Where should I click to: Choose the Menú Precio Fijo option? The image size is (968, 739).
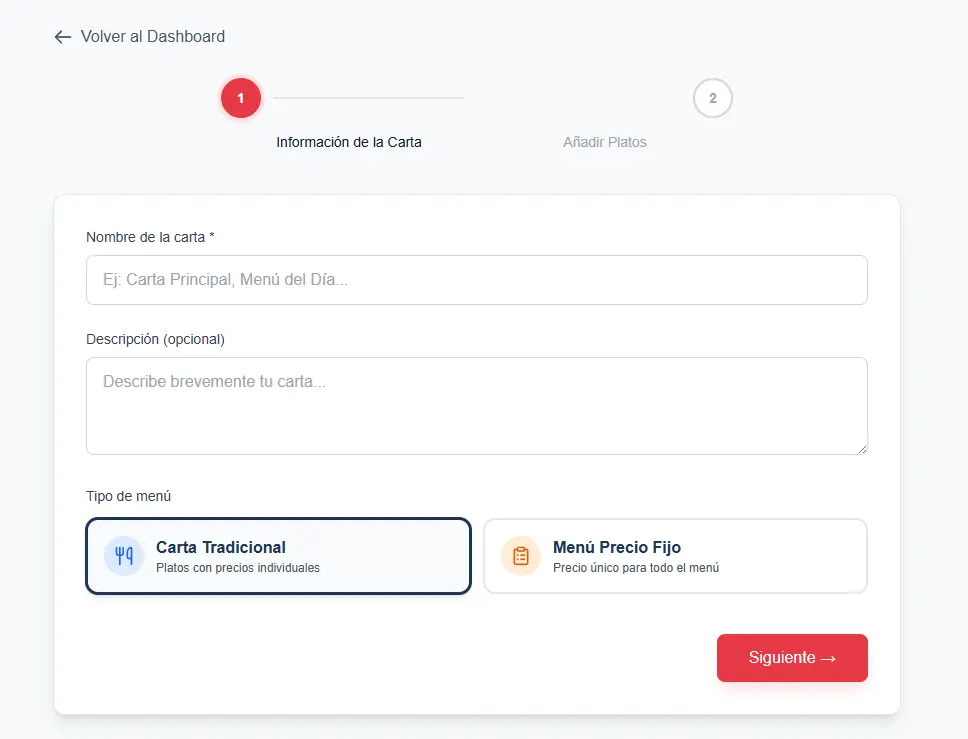pos(675,556)
